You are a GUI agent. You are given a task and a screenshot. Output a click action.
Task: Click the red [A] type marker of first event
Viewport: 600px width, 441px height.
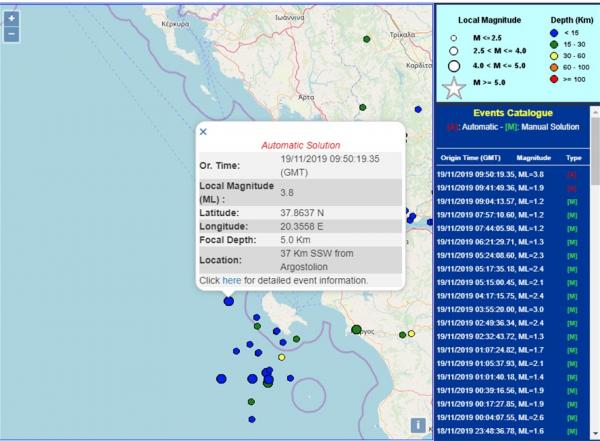[571, 173]
